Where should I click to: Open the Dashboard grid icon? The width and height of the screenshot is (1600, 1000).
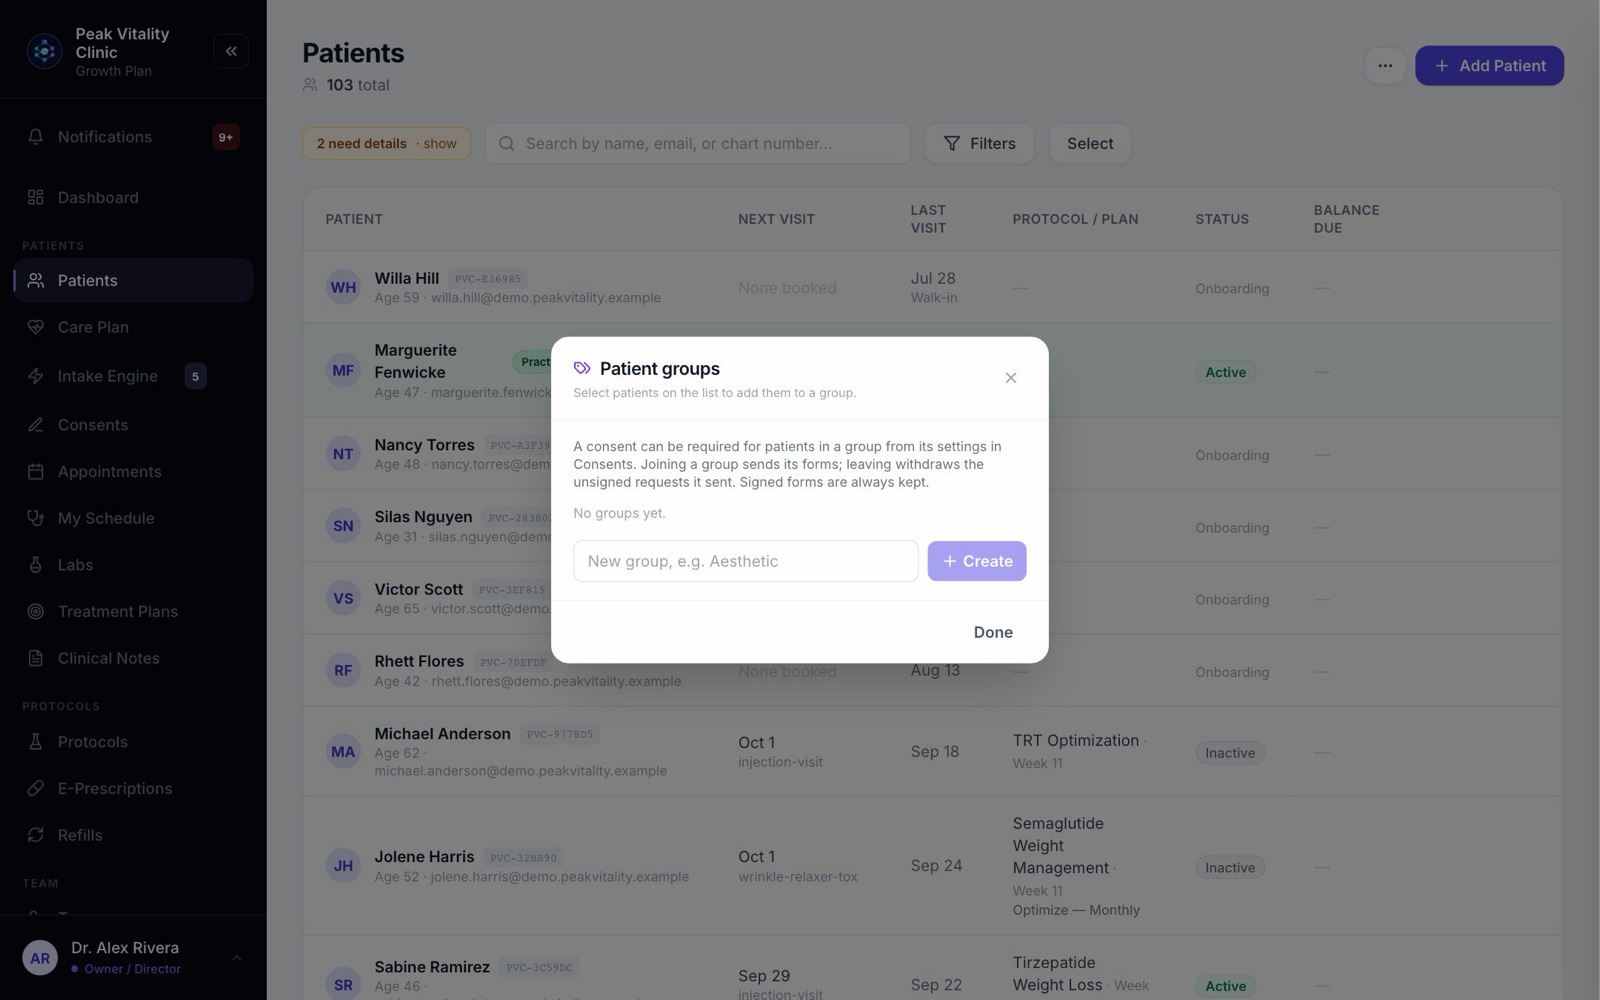coord(36,197)
